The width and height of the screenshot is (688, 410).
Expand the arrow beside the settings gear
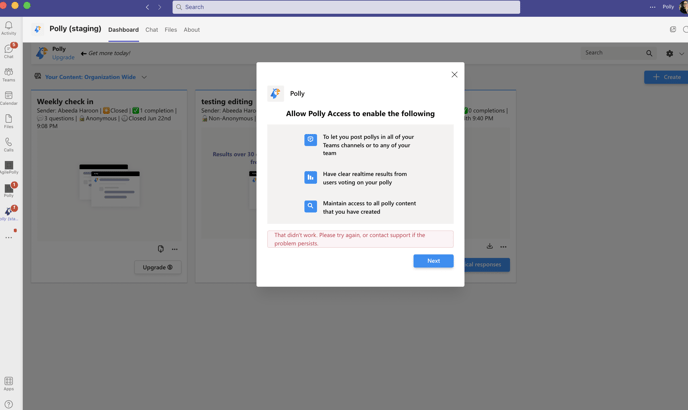point(681,54)
